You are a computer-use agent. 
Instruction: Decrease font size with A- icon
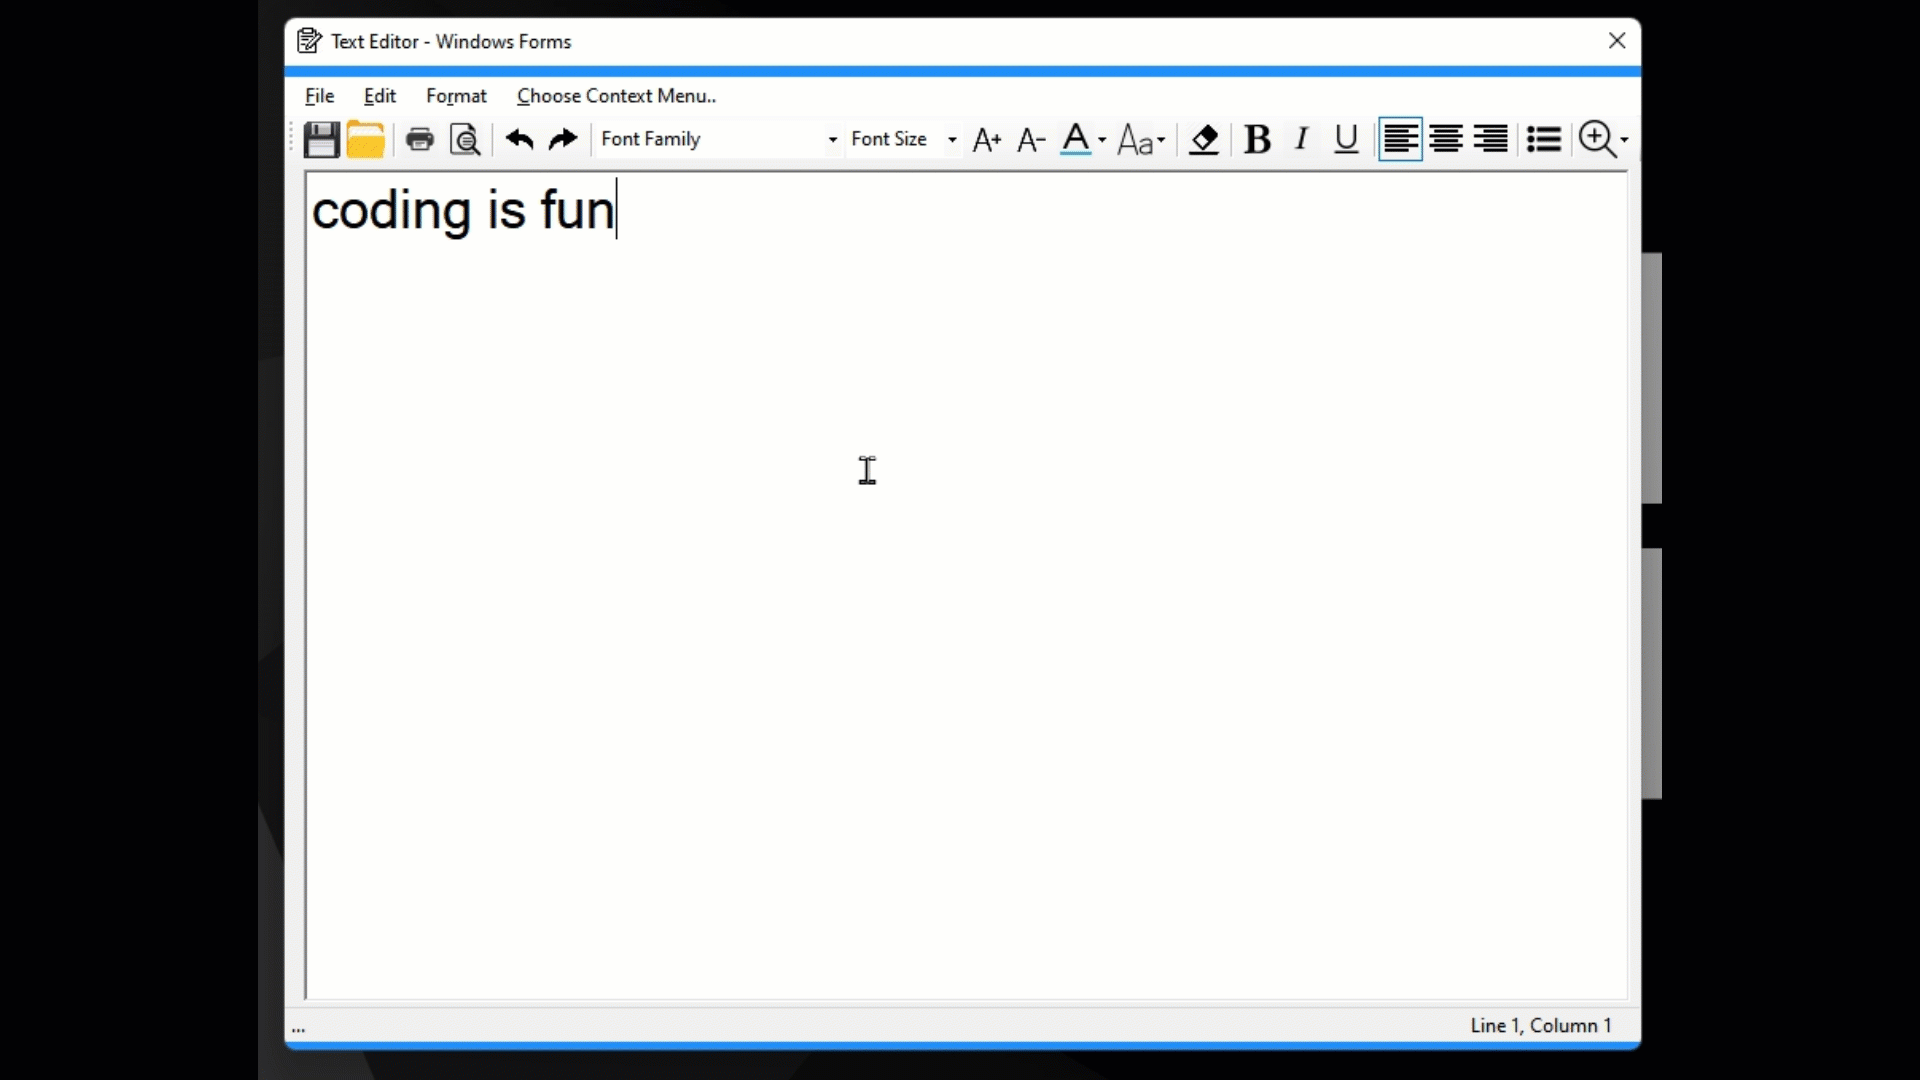pyautogui.click(x=1031, y=140)
